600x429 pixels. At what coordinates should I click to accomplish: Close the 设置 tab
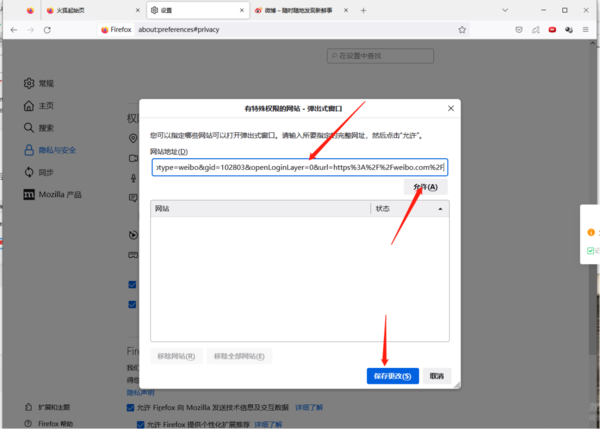[x=242, y=10]
